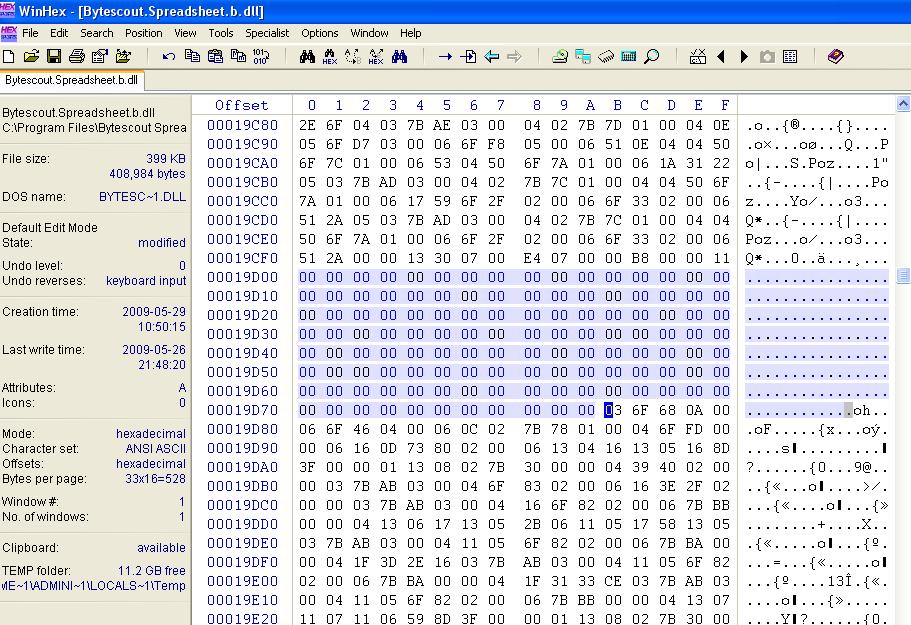
Task: Click the Go To Sector arrow-page icon
Action: [468, 56]
